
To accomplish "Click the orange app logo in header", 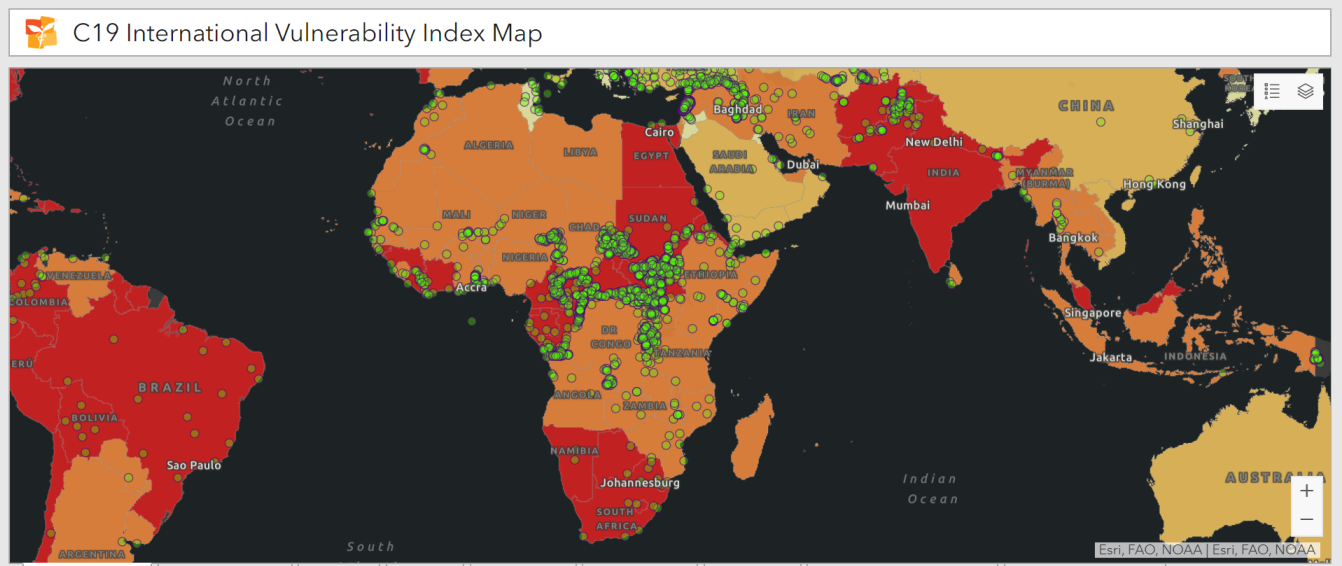I will point(41,33).
